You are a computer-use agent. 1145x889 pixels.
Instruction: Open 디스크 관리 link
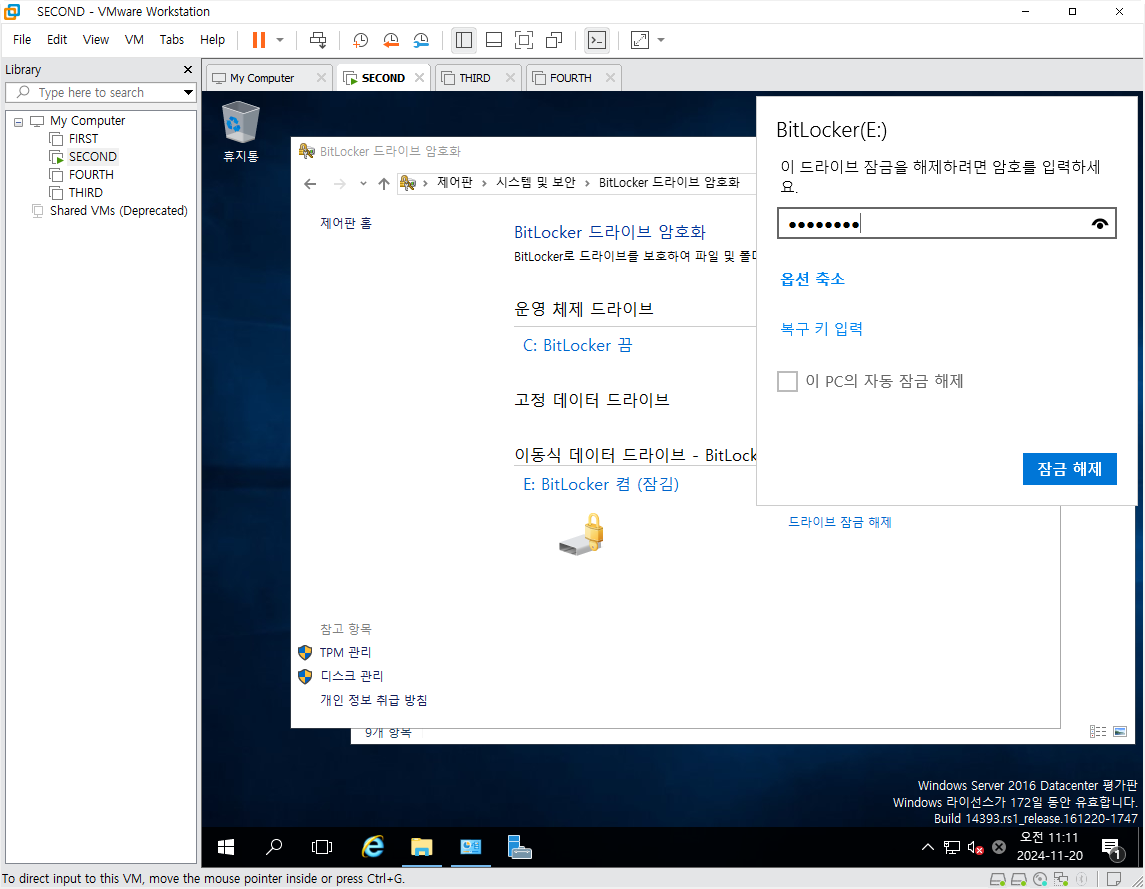(351, 676)
